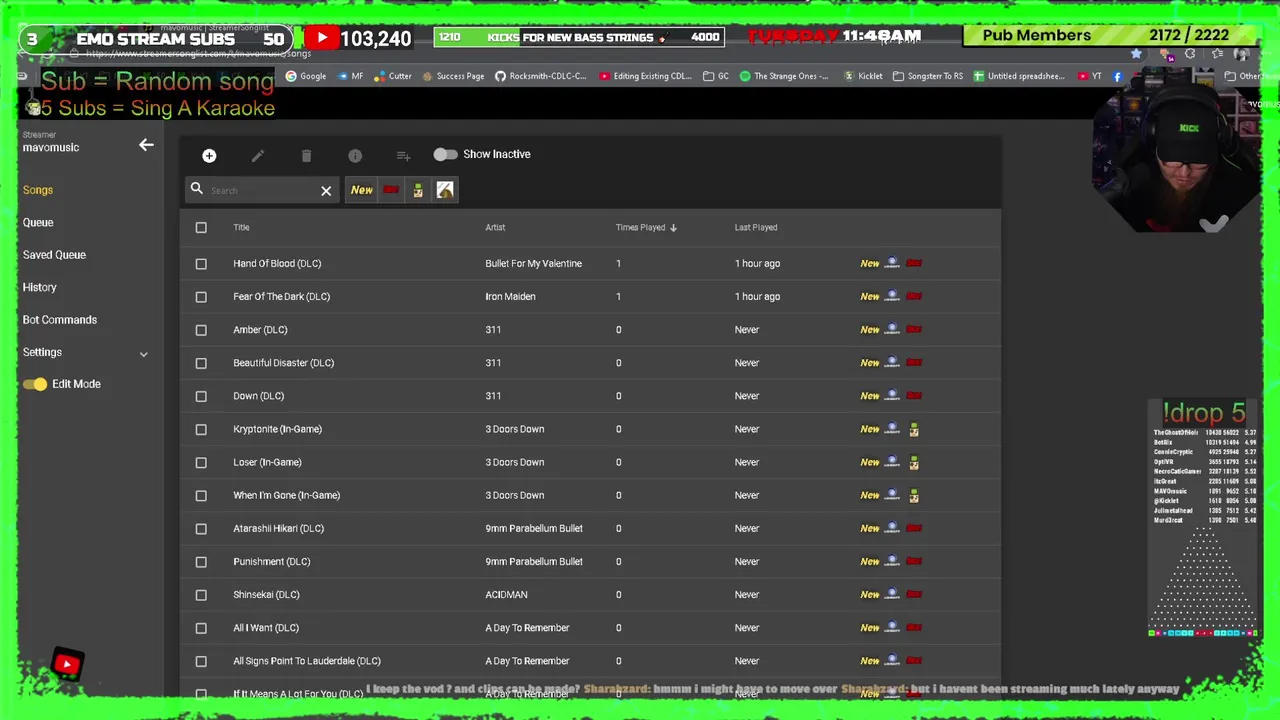Sort by the Last Played column header

pyautogui.click(x=756, y=227)
